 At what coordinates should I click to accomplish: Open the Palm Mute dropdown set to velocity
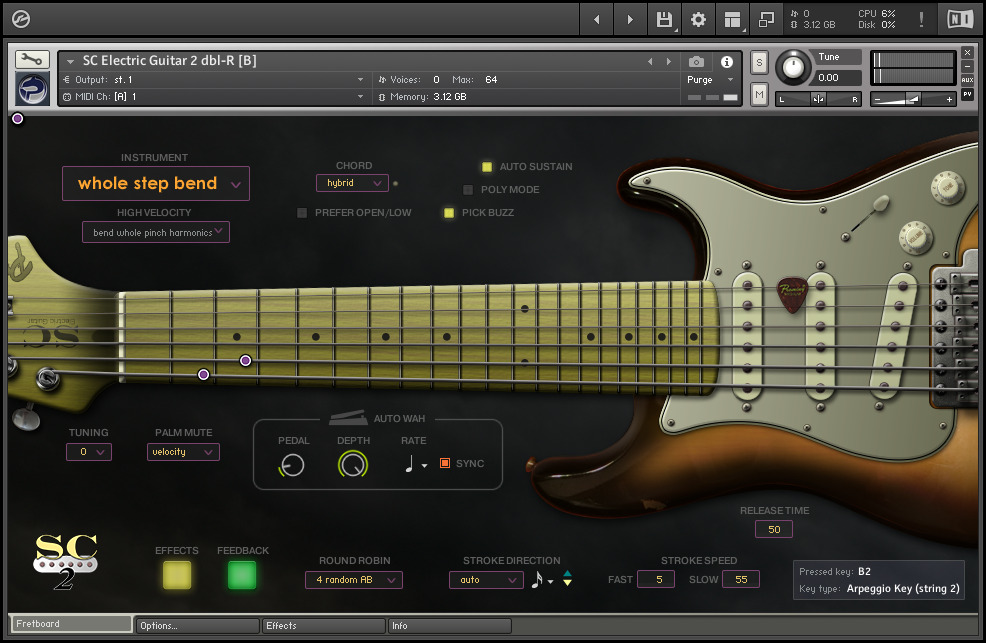pyautogui.click(x=183, y=452)
